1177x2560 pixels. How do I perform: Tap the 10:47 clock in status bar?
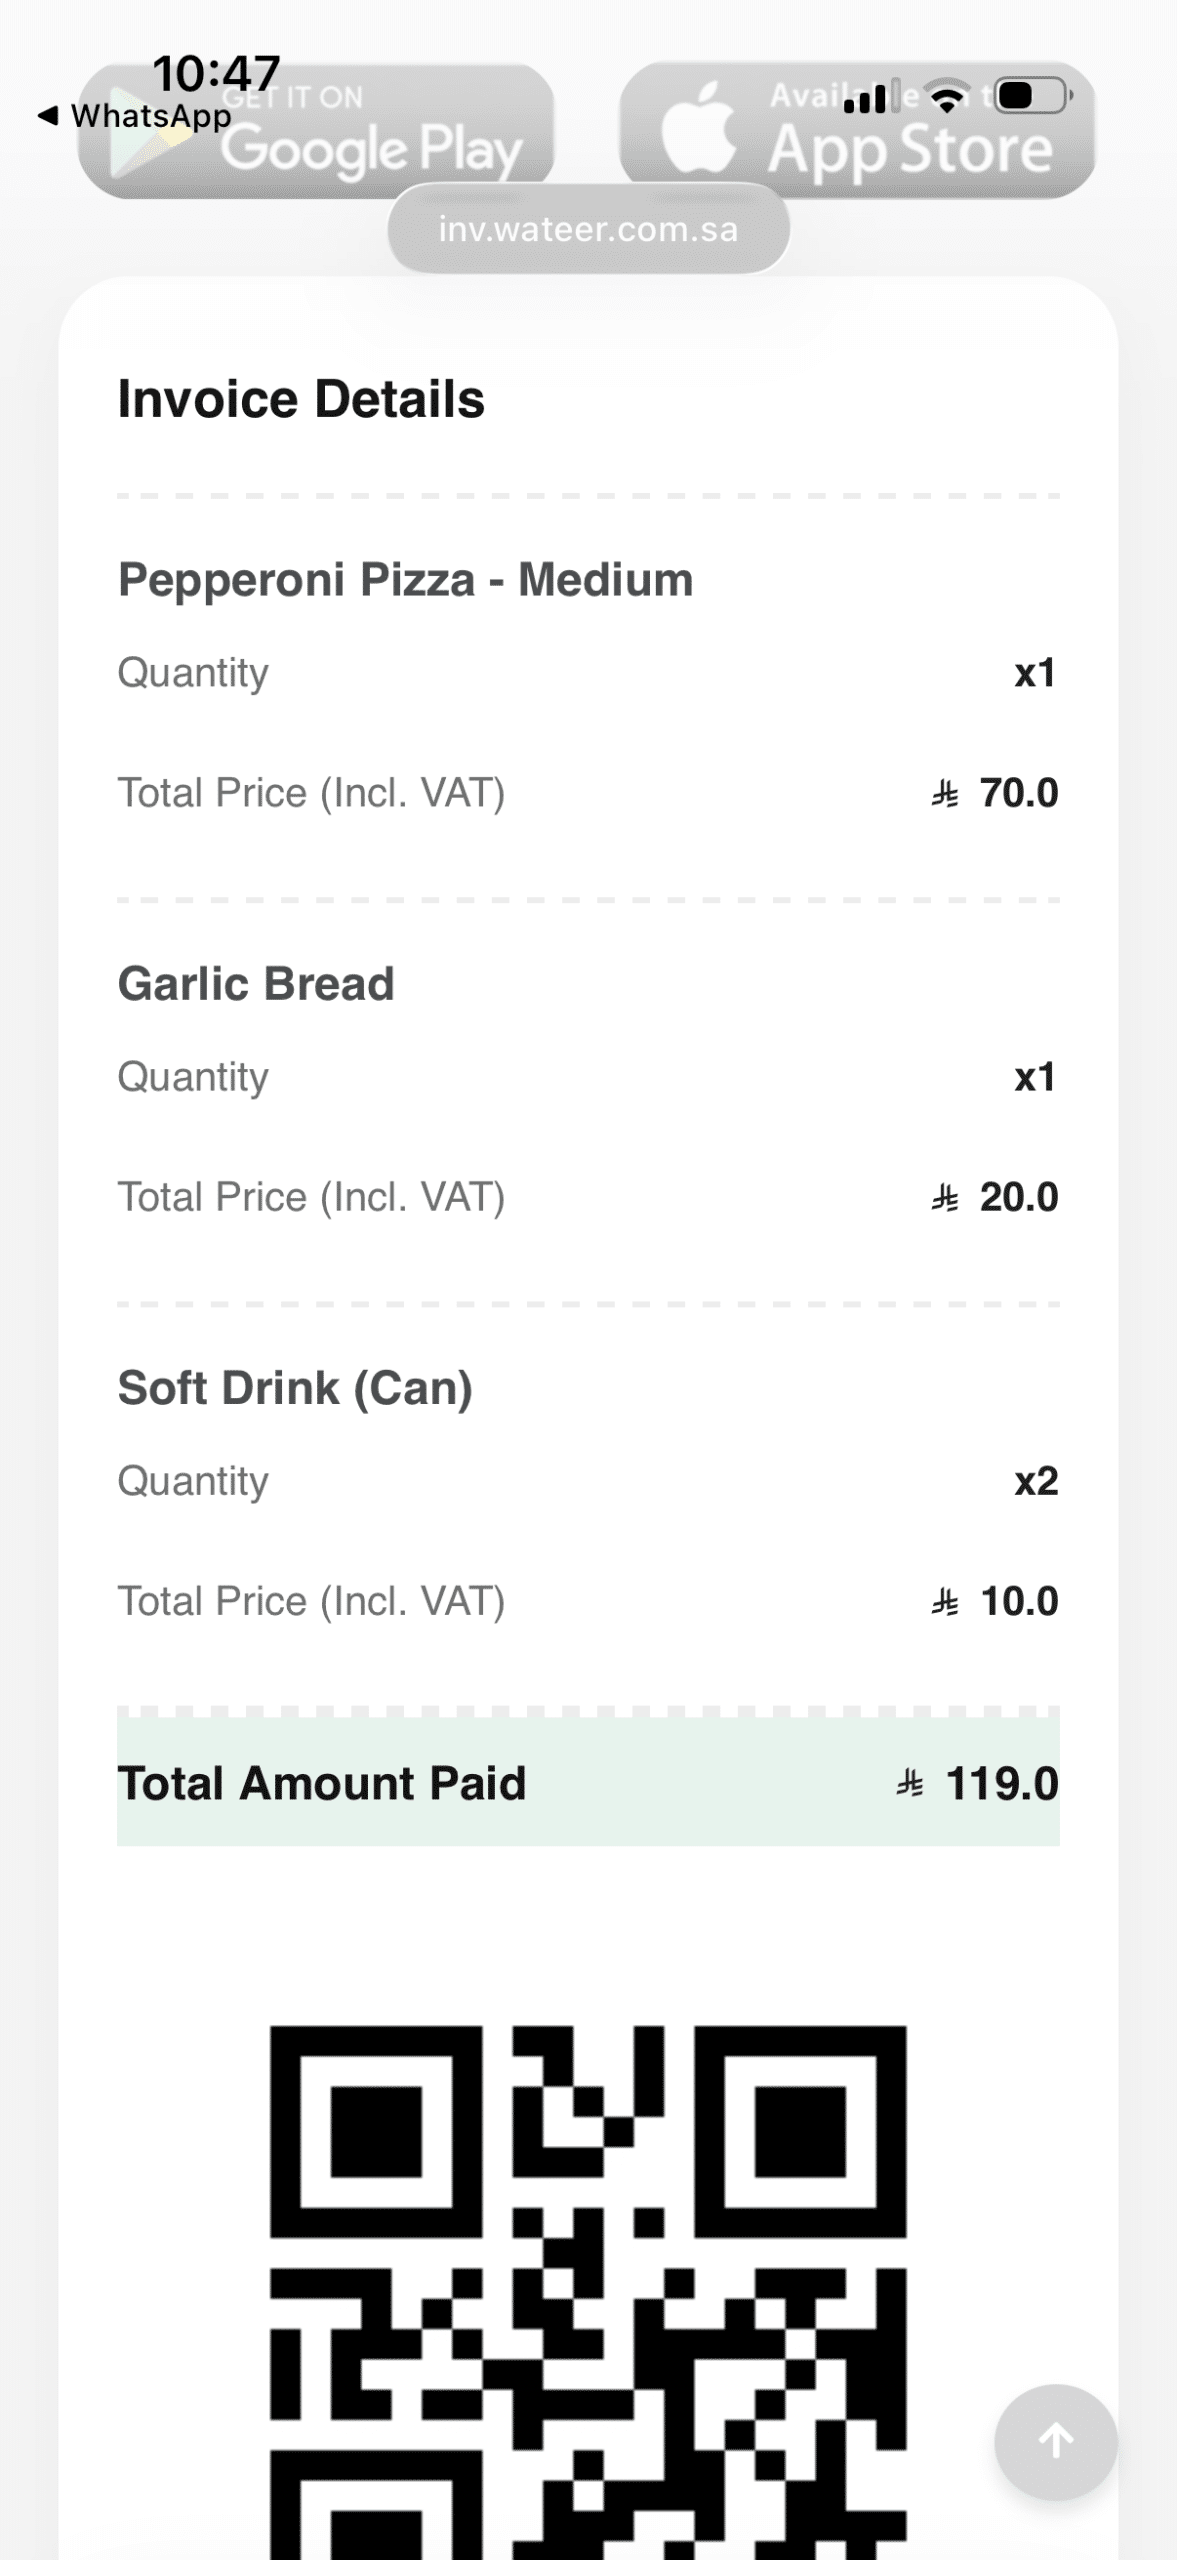(x=216, y=74)
